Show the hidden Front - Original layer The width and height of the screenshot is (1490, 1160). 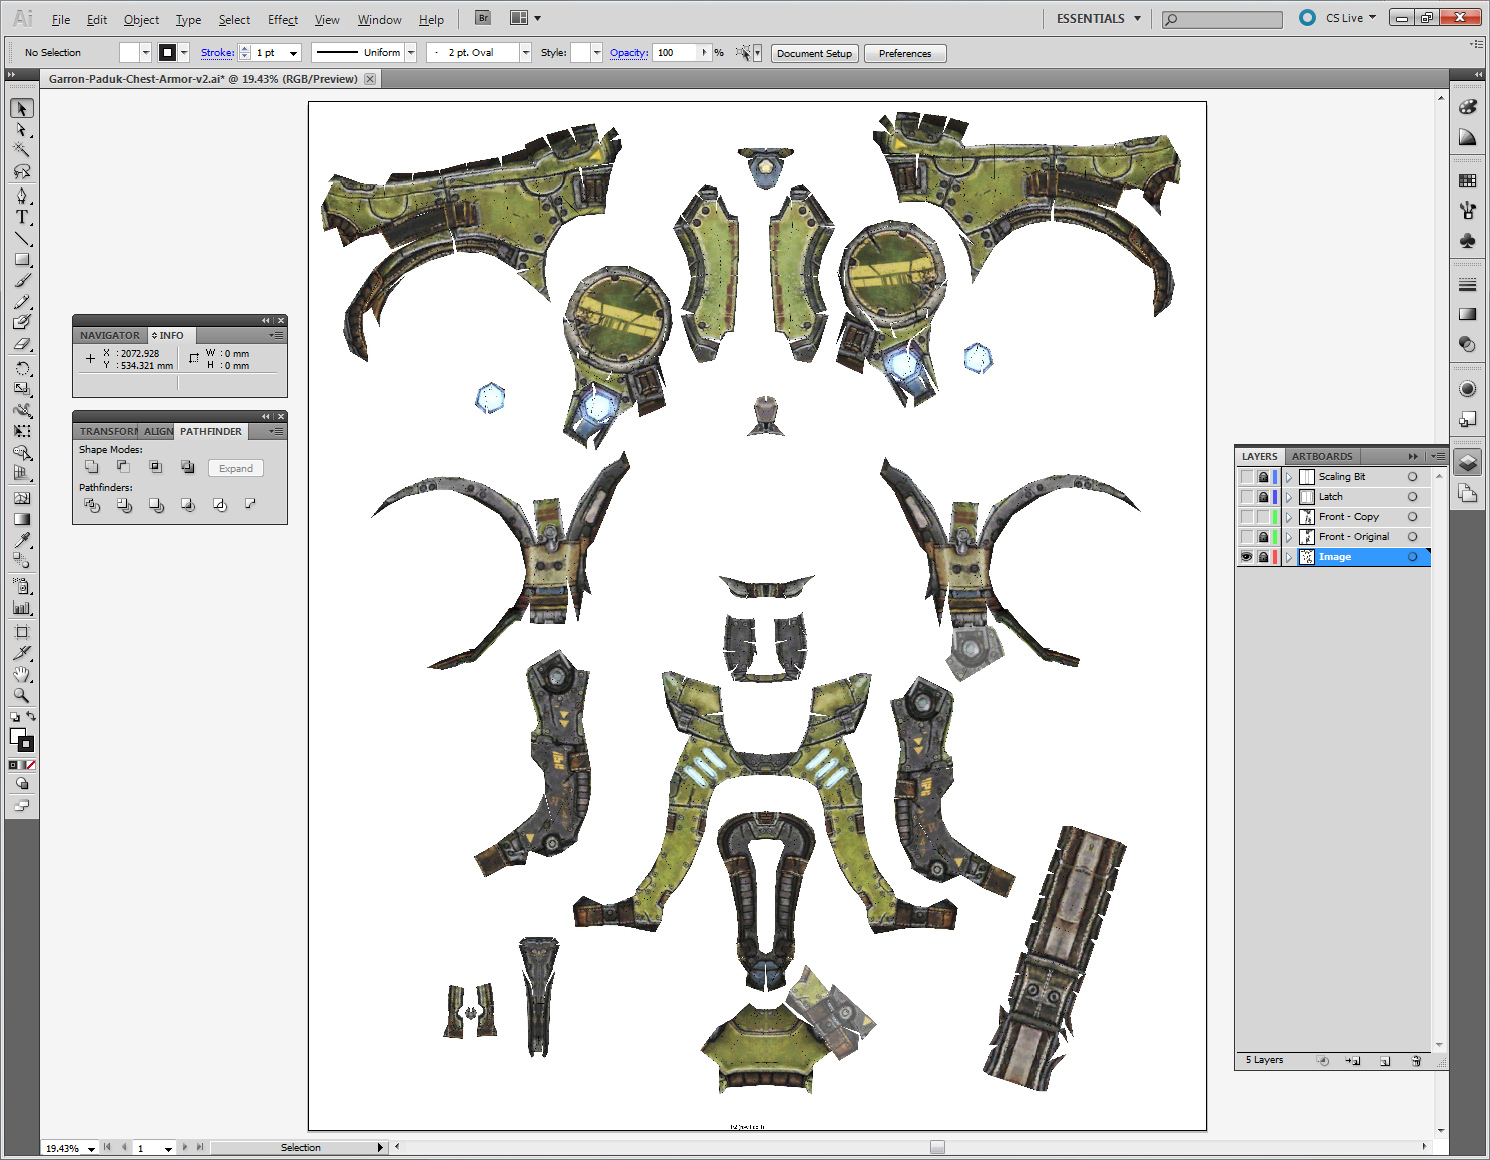click(1246, 537)
